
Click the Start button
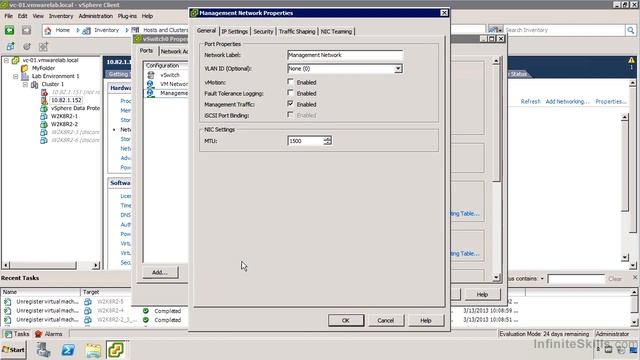click(x=13, y=350)
